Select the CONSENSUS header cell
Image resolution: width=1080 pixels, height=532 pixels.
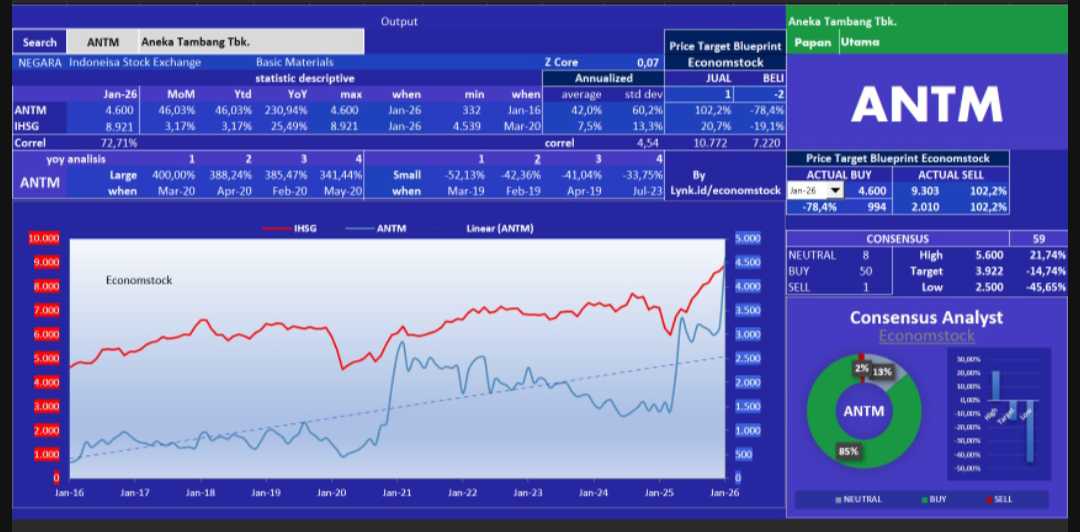click(897, 239)
